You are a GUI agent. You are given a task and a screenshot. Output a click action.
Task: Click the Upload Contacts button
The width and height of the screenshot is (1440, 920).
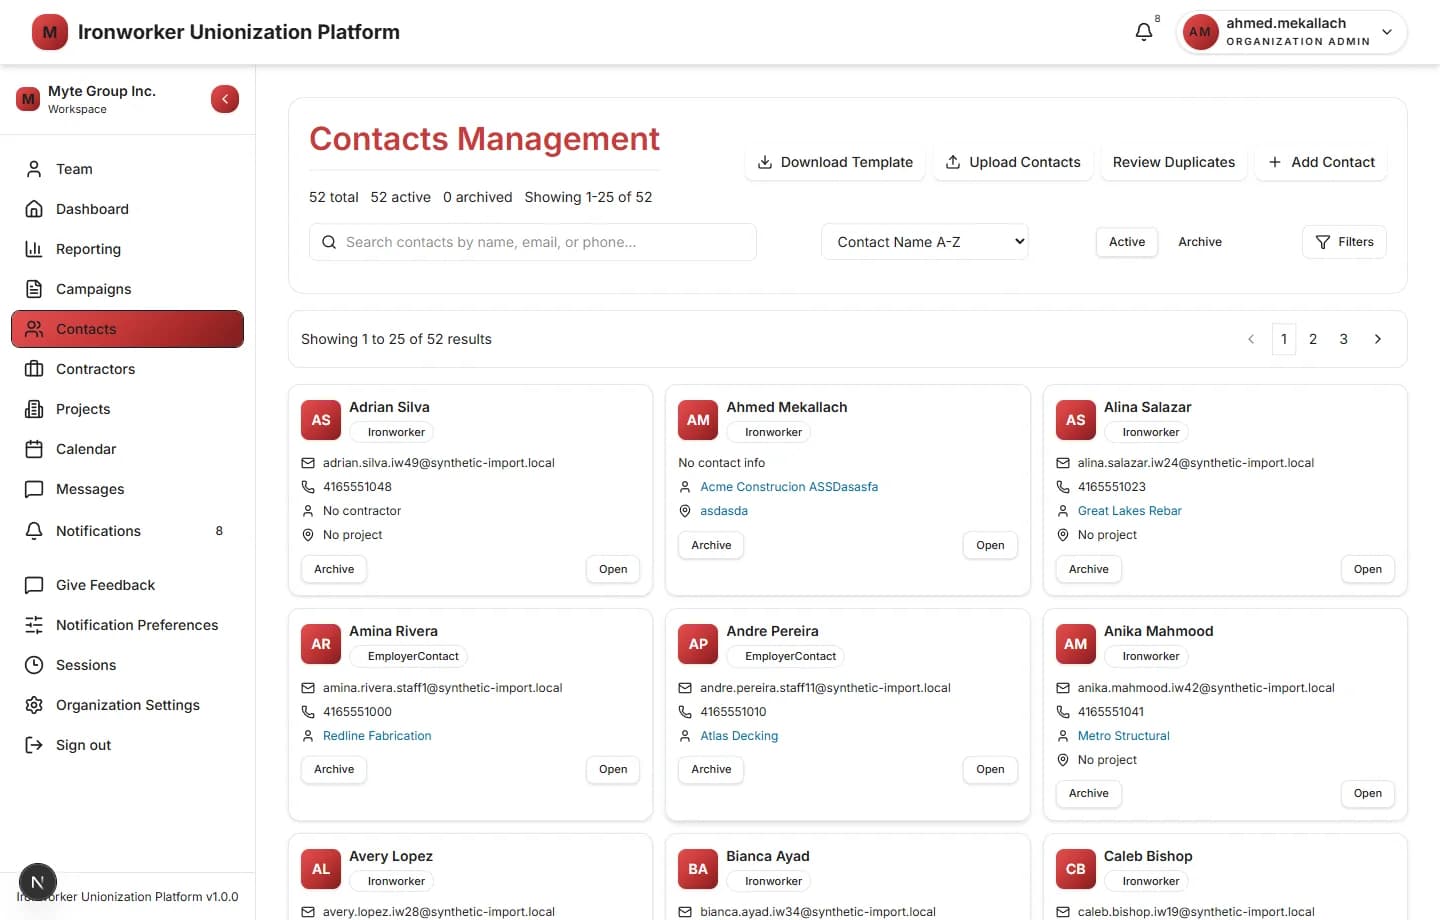[1013, 162]
